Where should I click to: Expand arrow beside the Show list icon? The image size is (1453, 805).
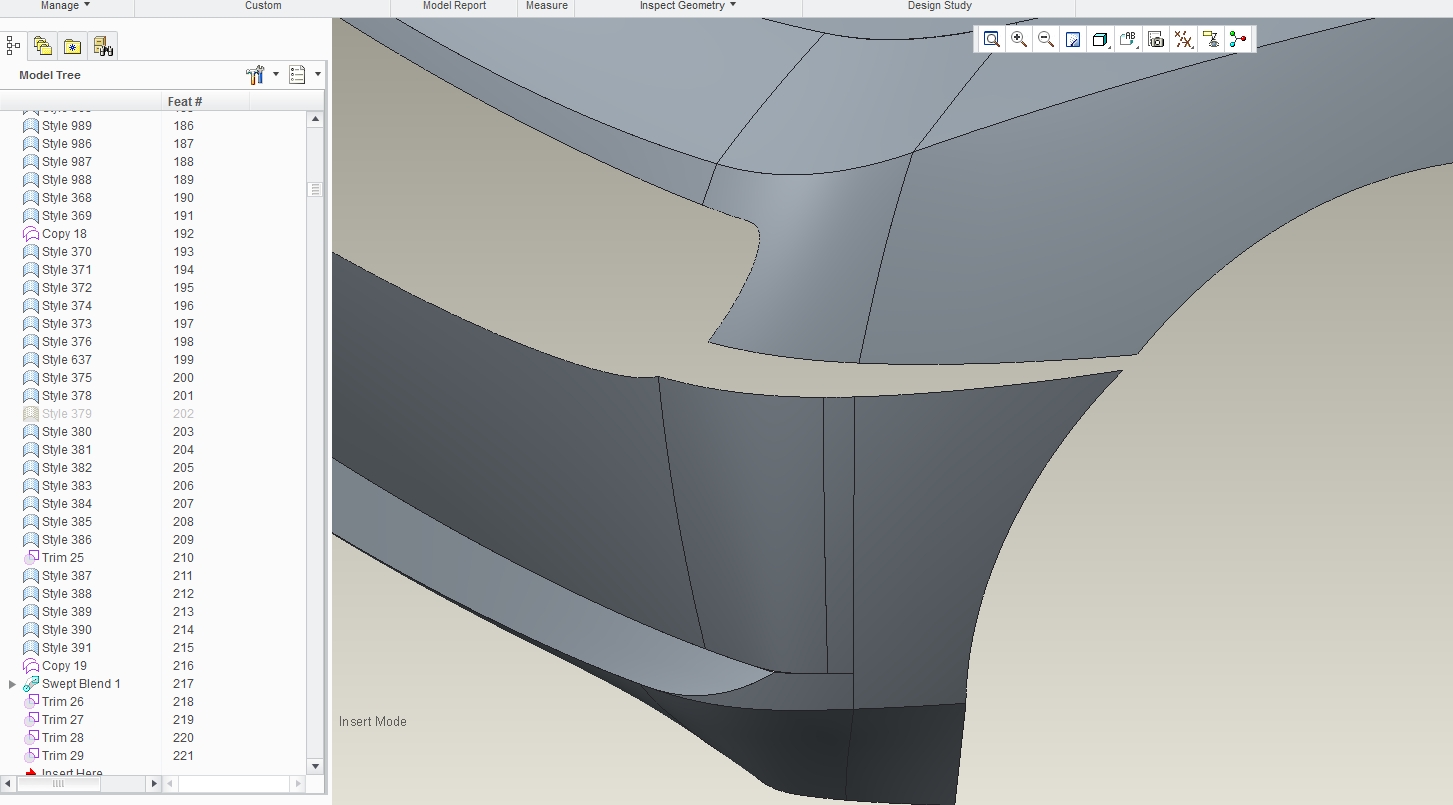point(318,74)
